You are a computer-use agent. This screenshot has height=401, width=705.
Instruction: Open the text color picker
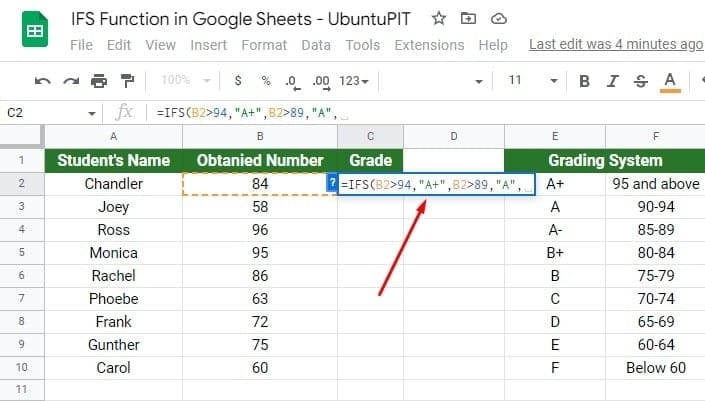pyautogui.click(x=669, y=81)
